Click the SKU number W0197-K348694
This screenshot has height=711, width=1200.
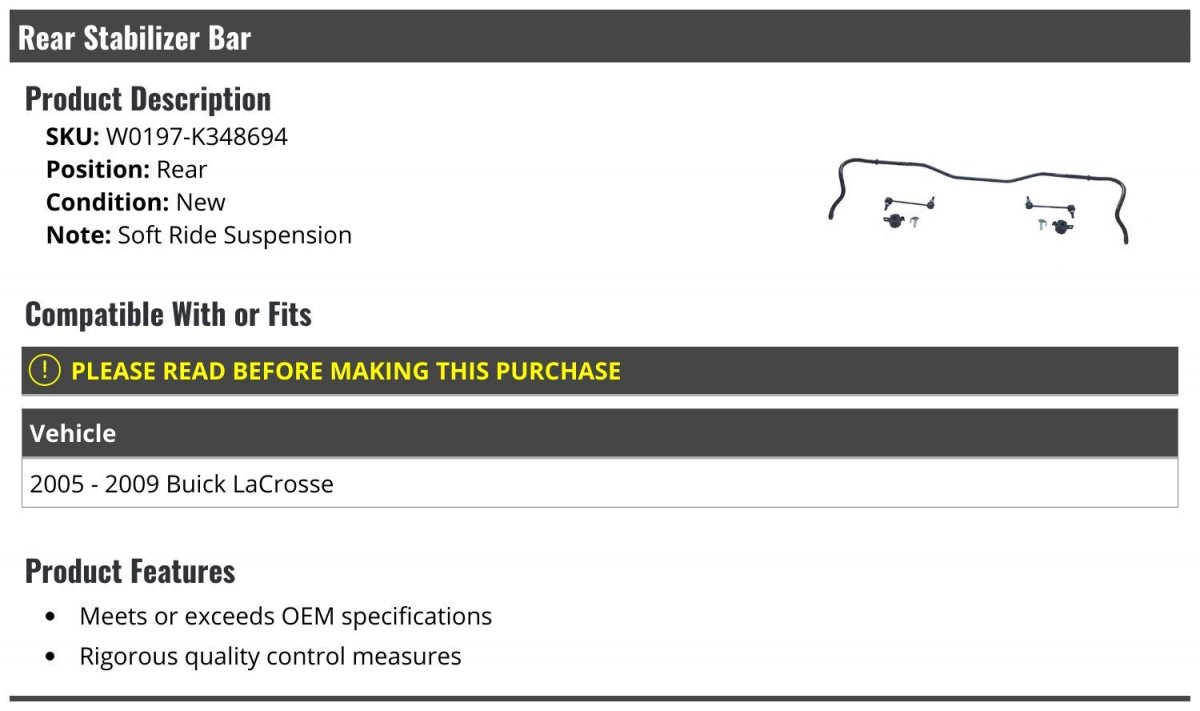(196, 137)
